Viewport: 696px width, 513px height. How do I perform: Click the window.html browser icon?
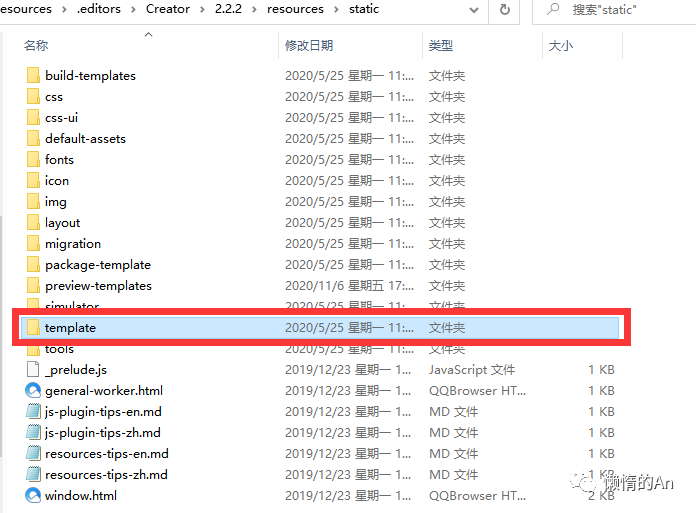coord(33,495)
